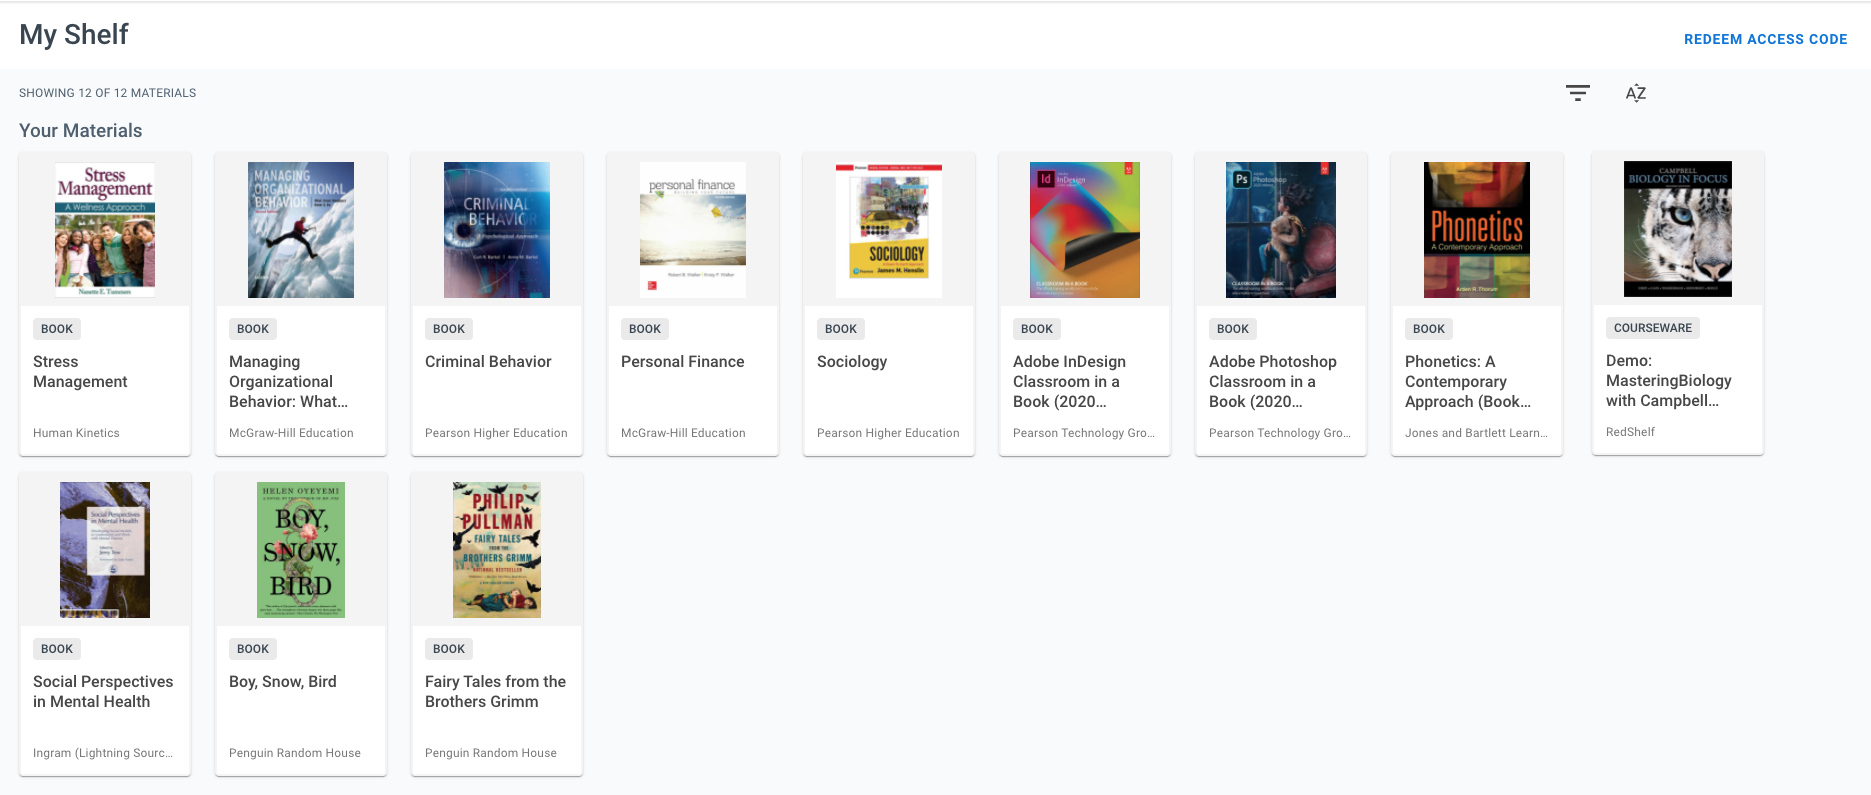Click the Sociology title text
The image size is (1871, 795).
coord(852,362)
